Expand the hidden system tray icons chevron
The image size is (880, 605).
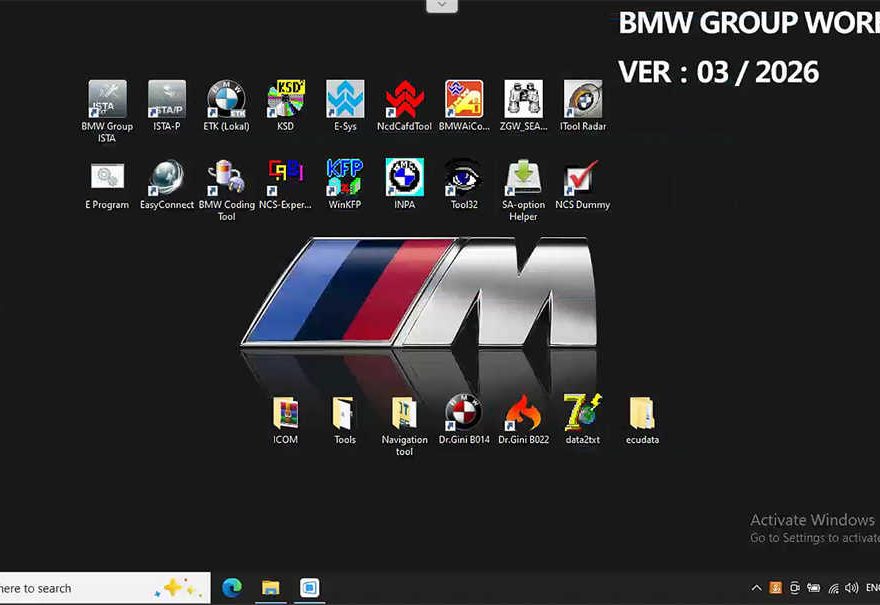pyautogui.click(x=757, y=588)
